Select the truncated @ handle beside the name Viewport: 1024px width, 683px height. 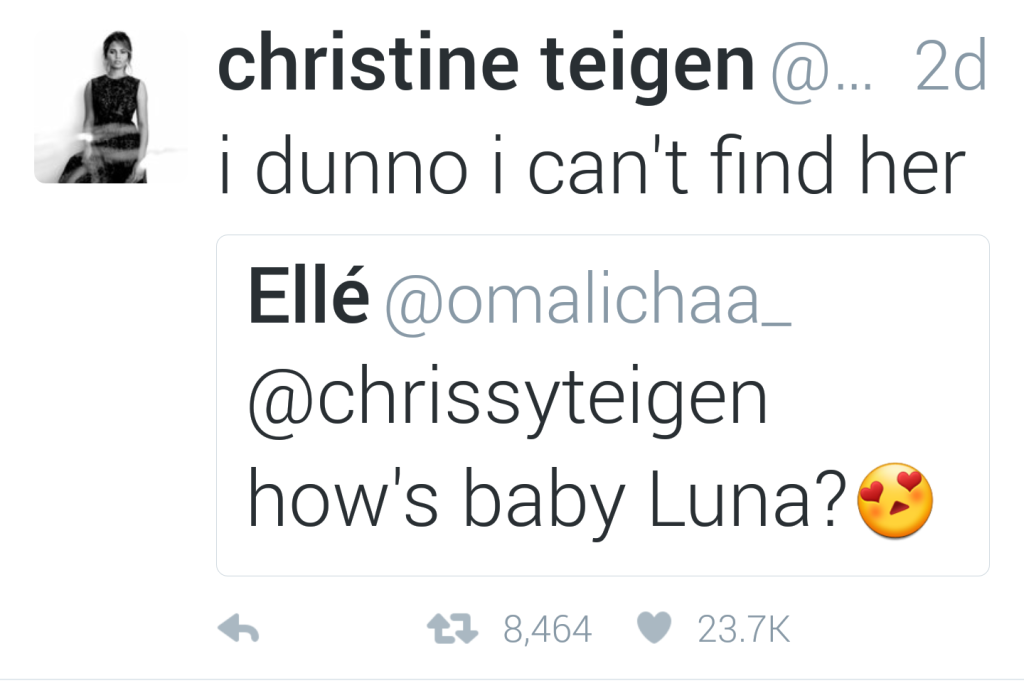click(x=821, y=70)
